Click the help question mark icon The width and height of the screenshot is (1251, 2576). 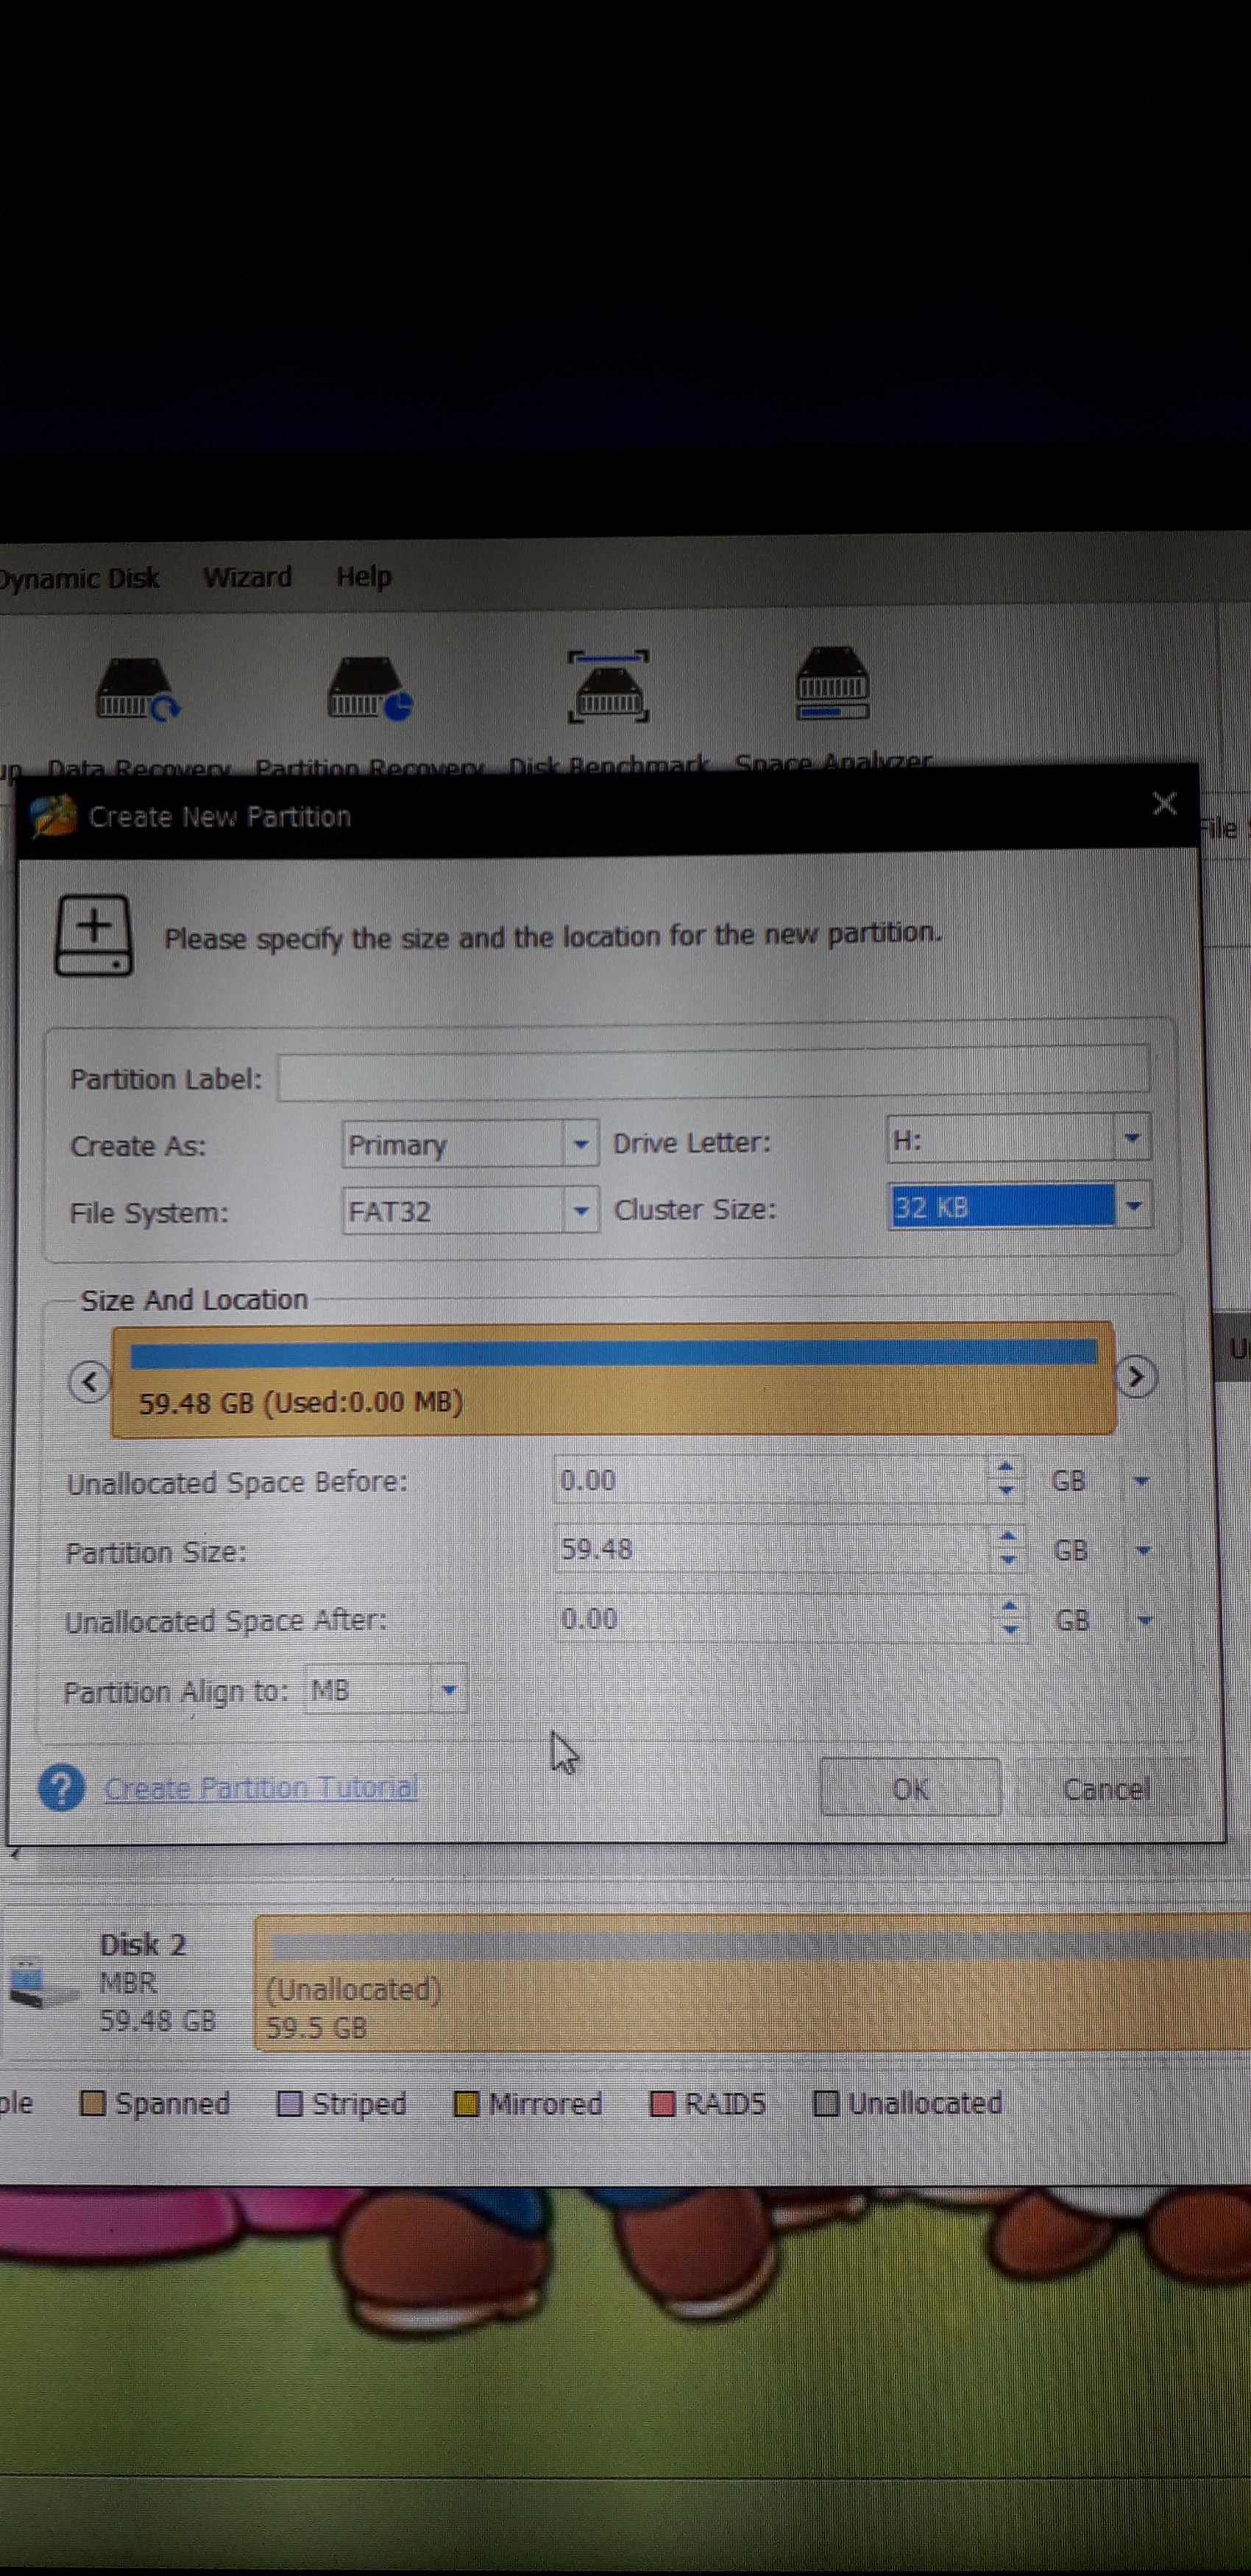click(61, 1788)
